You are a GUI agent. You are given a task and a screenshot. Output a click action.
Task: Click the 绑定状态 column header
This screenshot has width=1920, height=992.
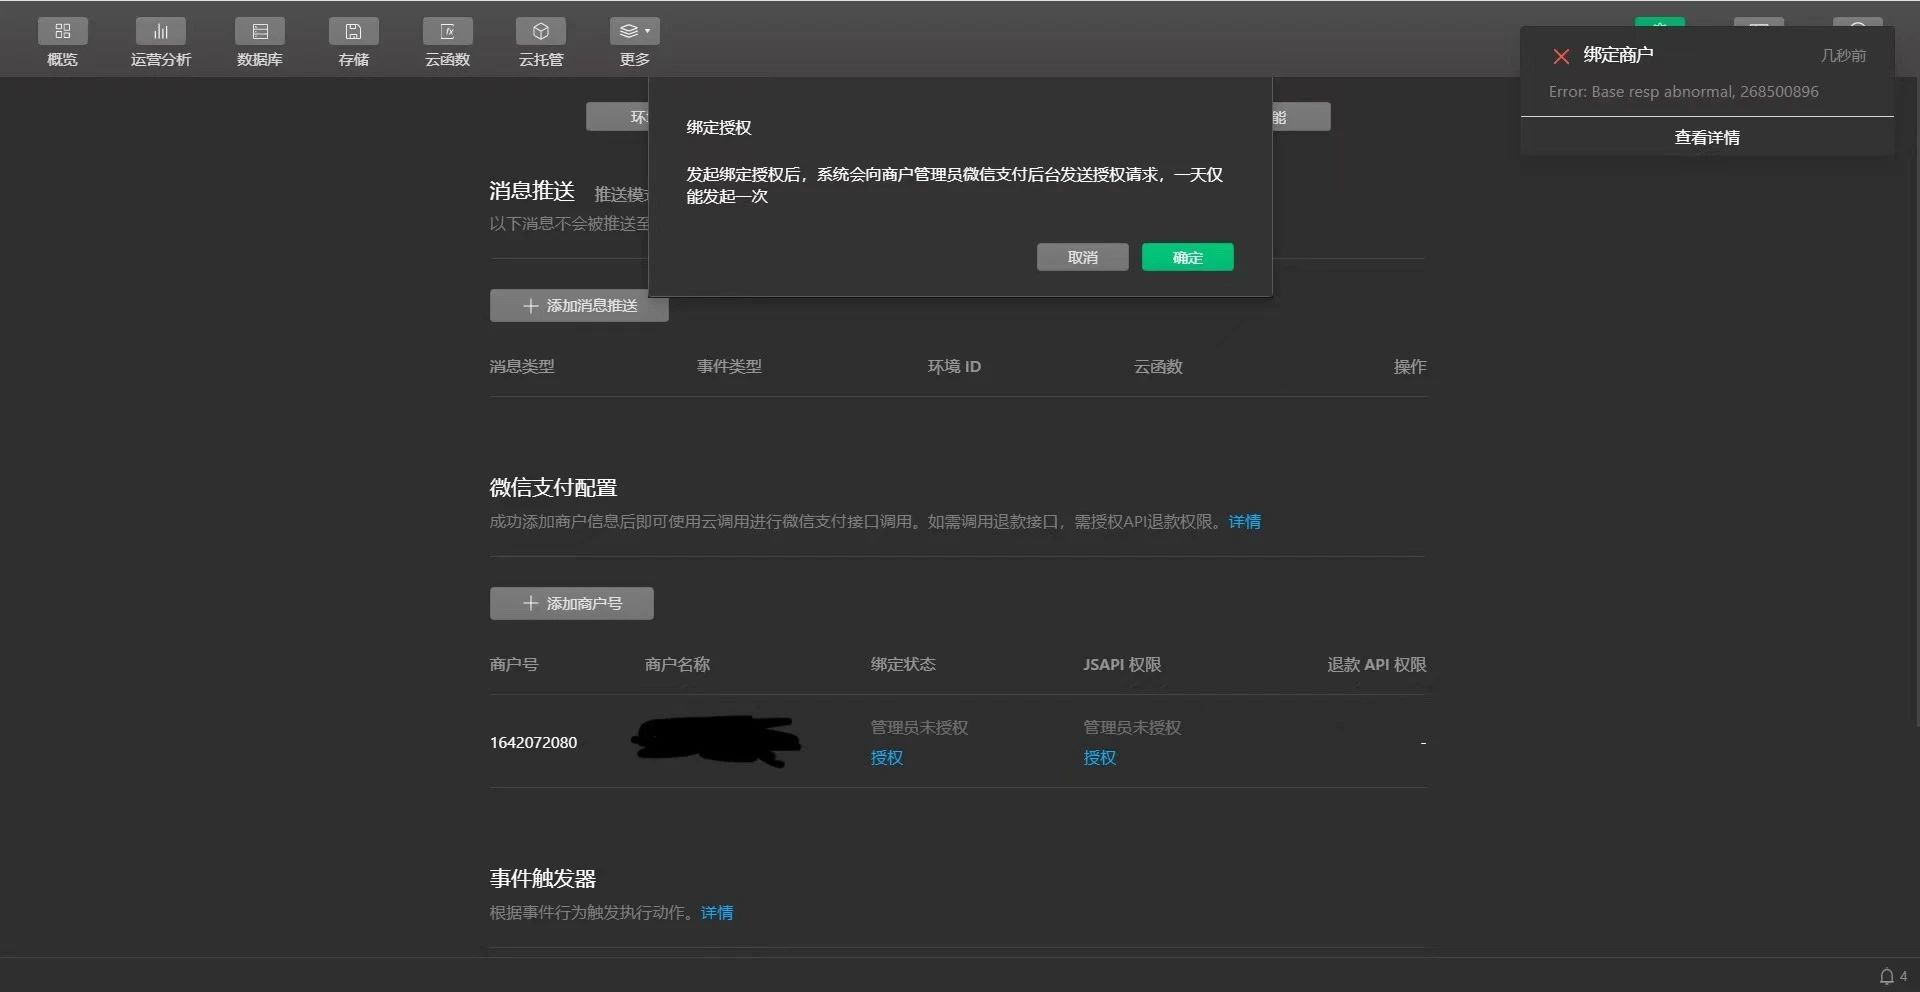[903, 664]
